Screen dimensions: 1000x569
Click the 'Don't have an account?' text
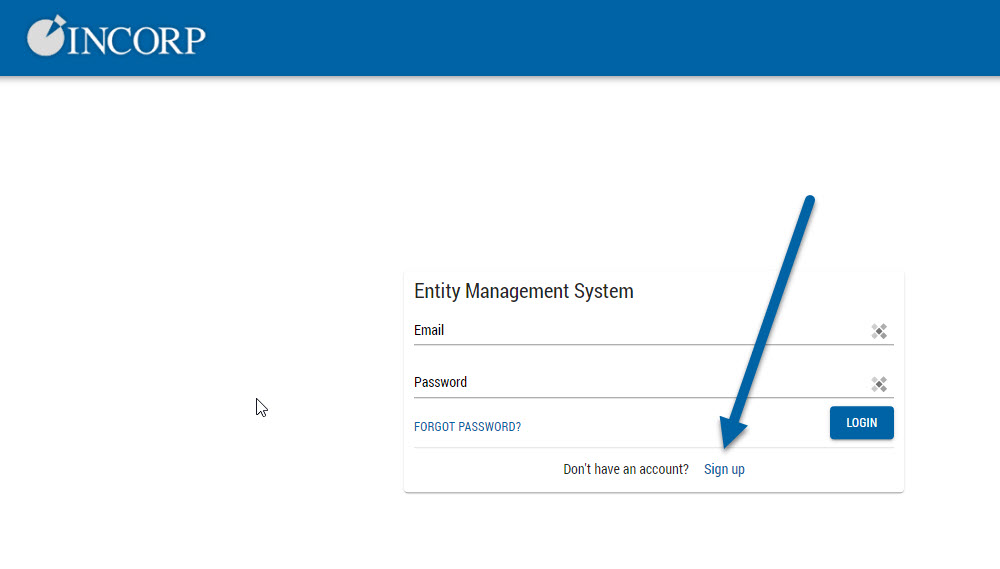pyautogui.click(x=626, y=469)
